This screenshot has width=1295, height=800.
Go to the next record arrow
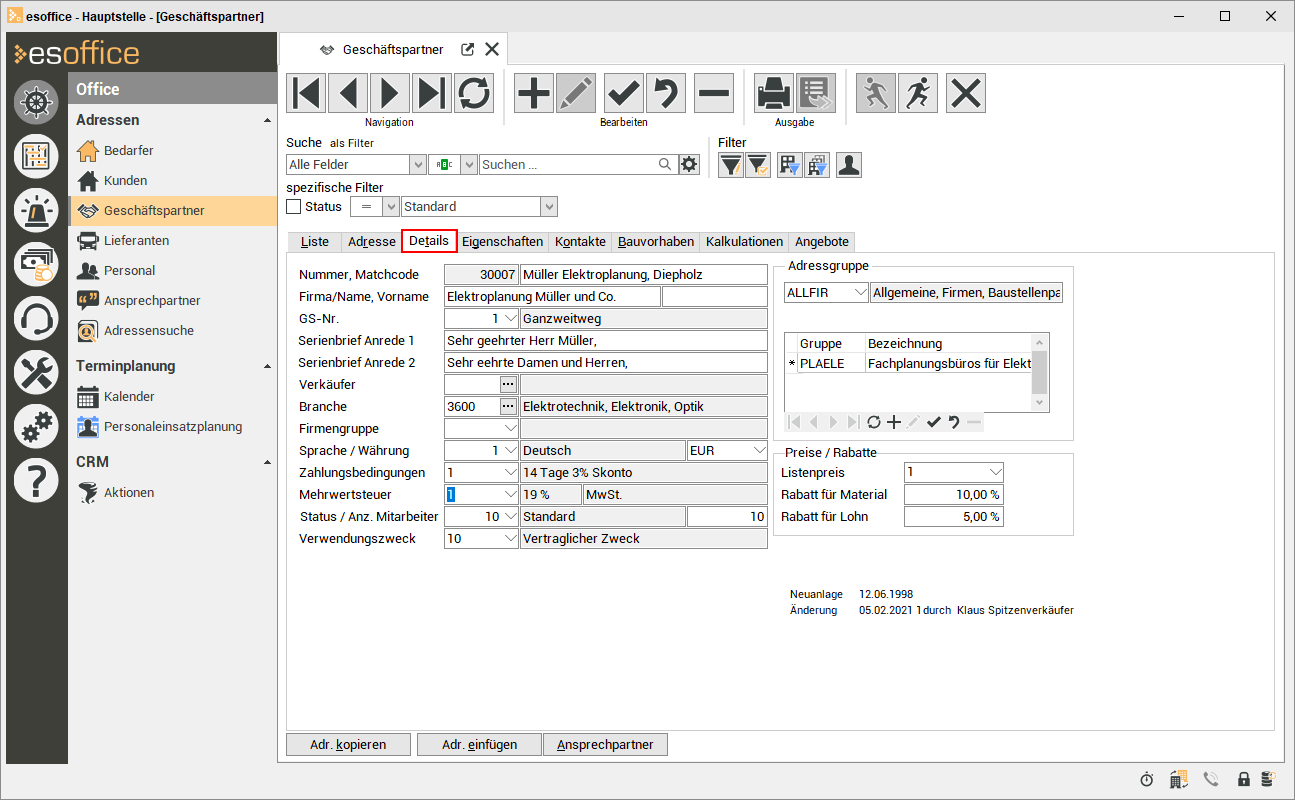click(x=390, y=93)
